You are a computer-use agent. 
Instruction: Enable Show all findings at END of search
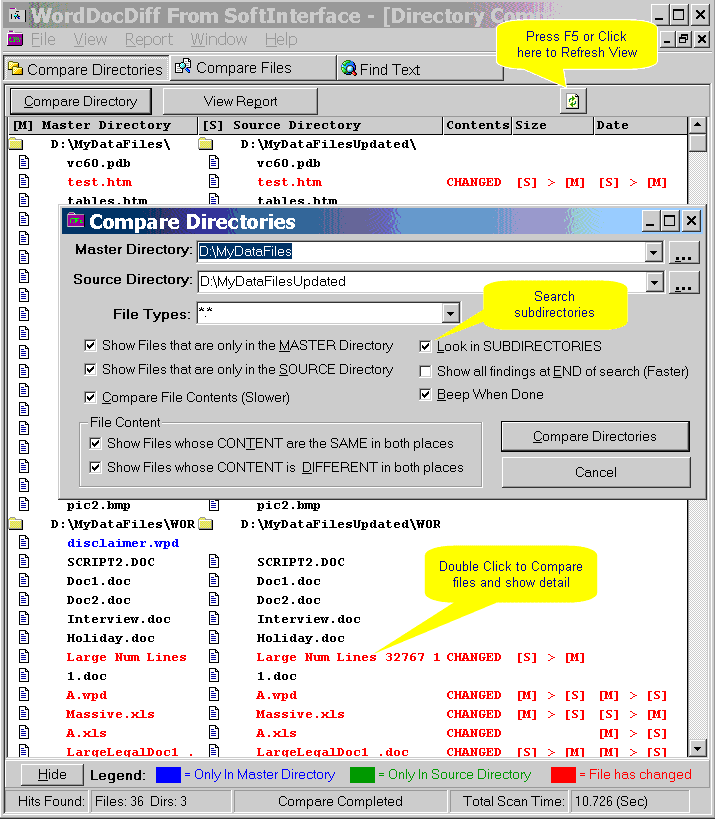pyautogui.click(x=426, y=371)
